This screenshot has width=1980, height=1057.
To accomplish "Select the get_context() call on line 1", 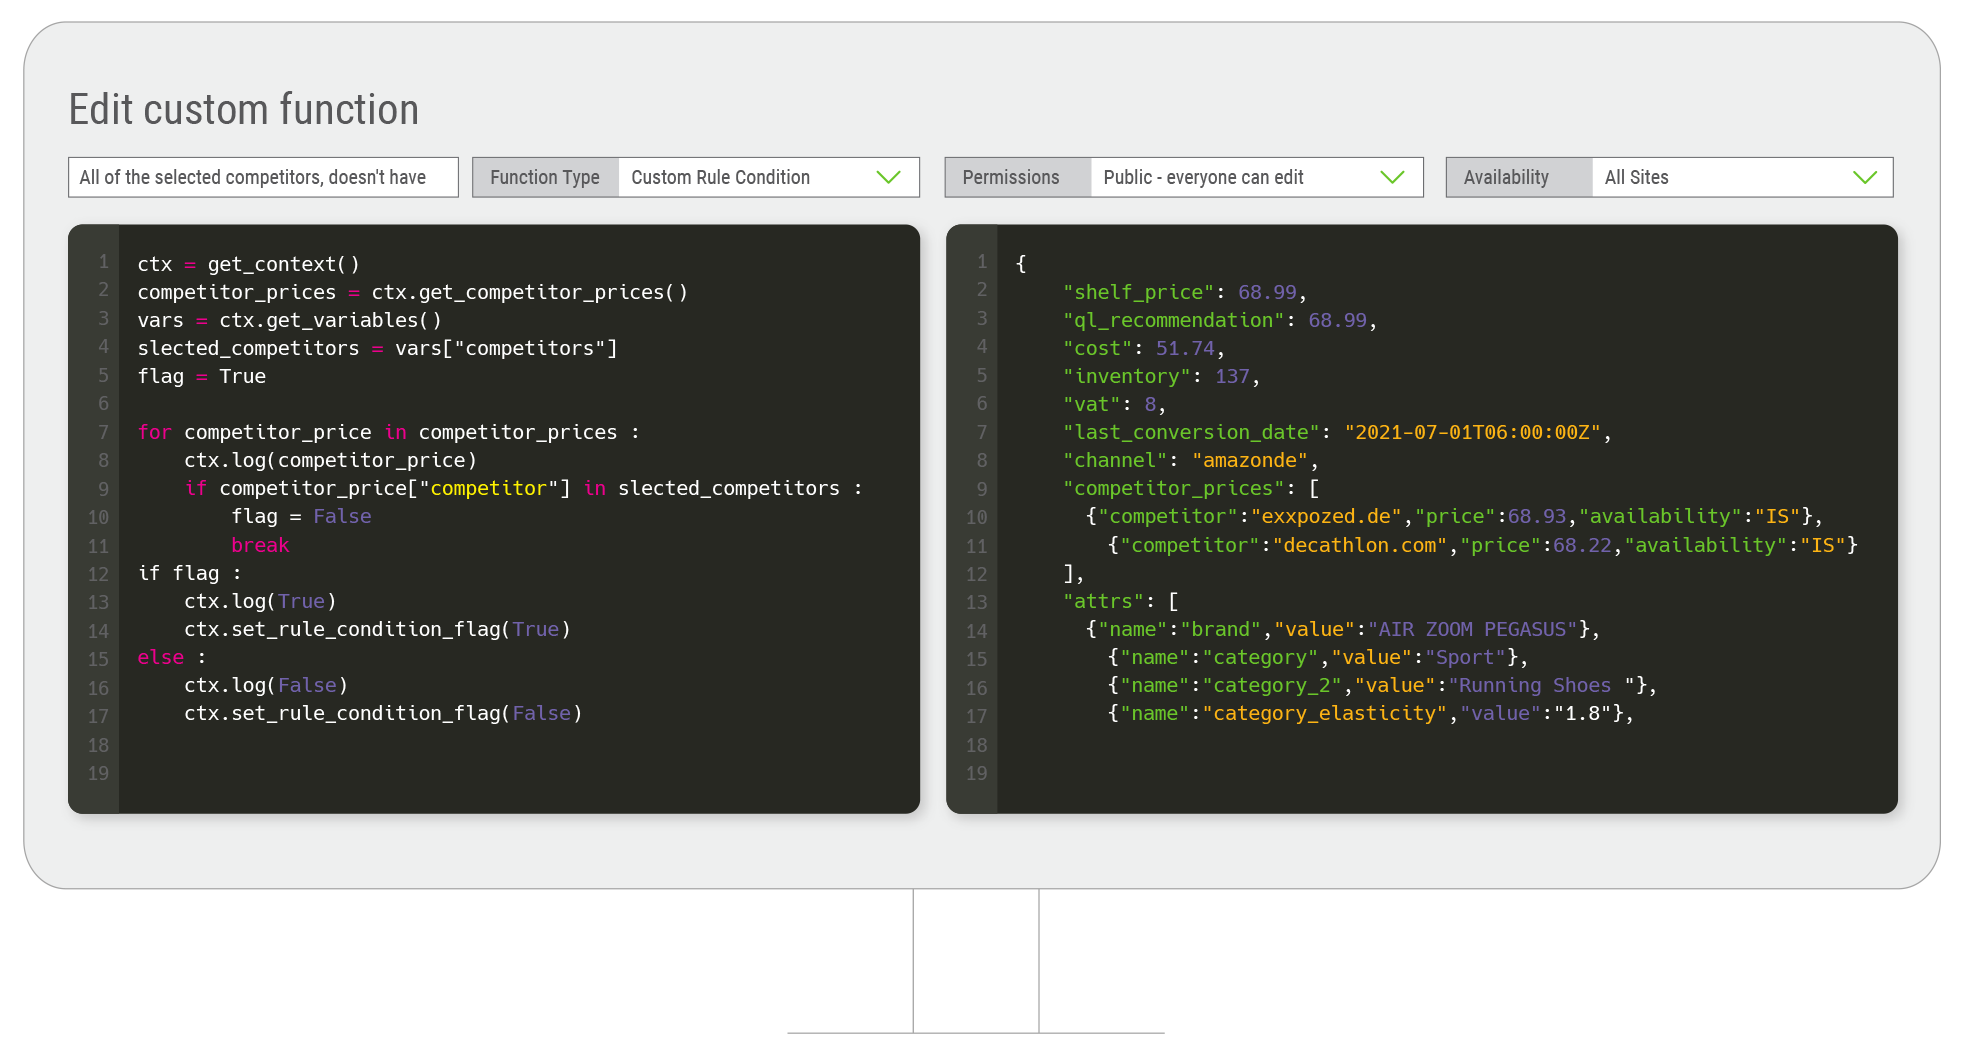I will click(x=283, y=264).
